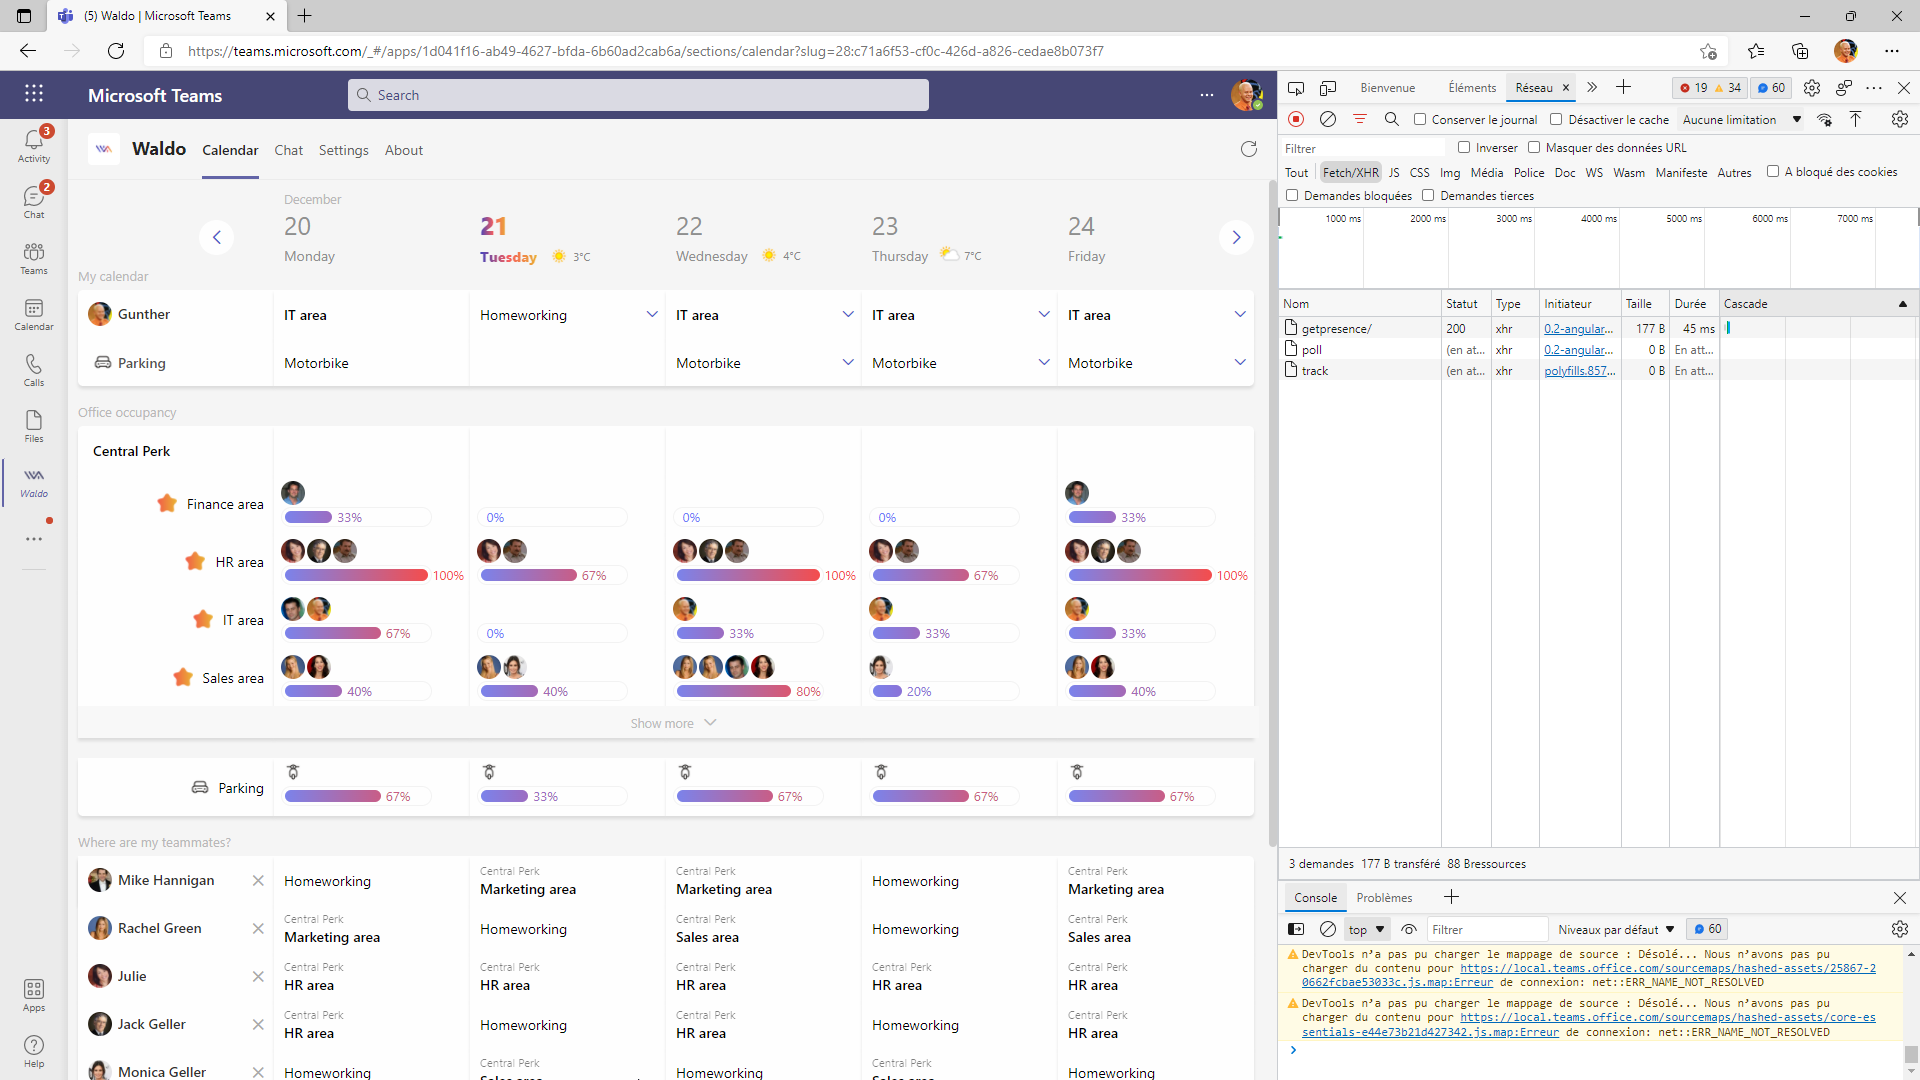The width and height of the screenshot is (1920, 1080).
Task: Switch to the Chat tab in Waldo
Action: [288, 150]
